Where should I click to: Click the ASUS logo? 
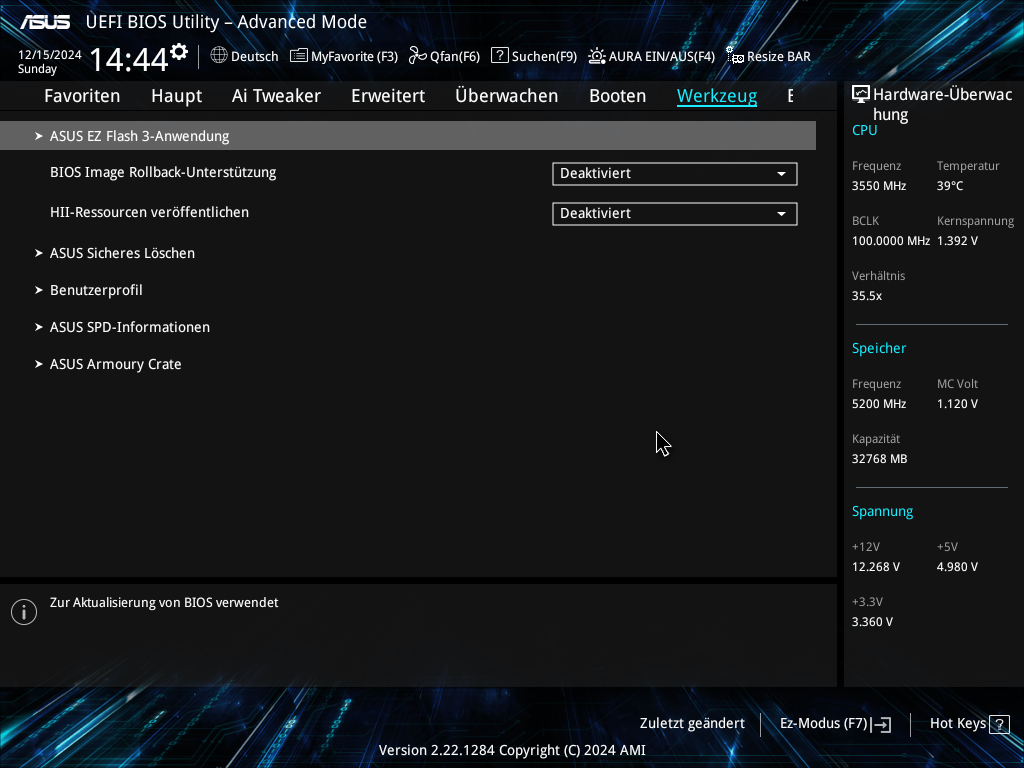[45, 22]
